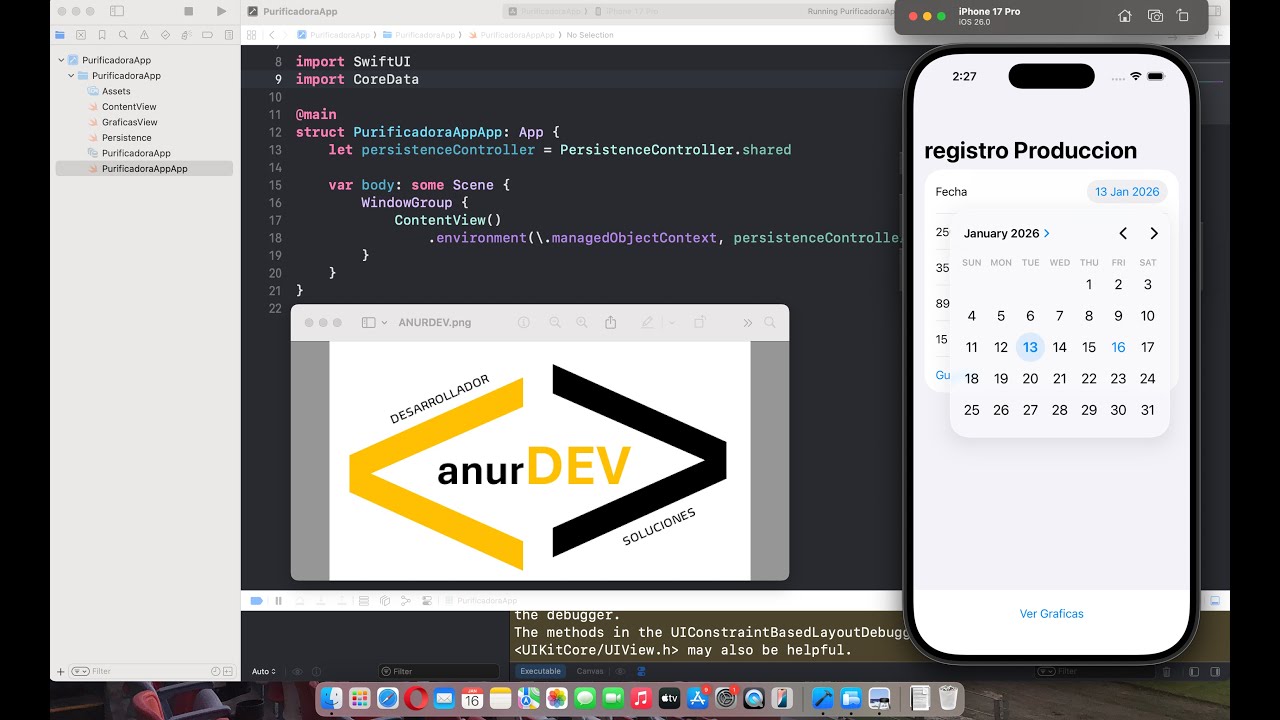The image size is (1280, 720).
Task: Open the Trash in the Dock
Action: 949,698
